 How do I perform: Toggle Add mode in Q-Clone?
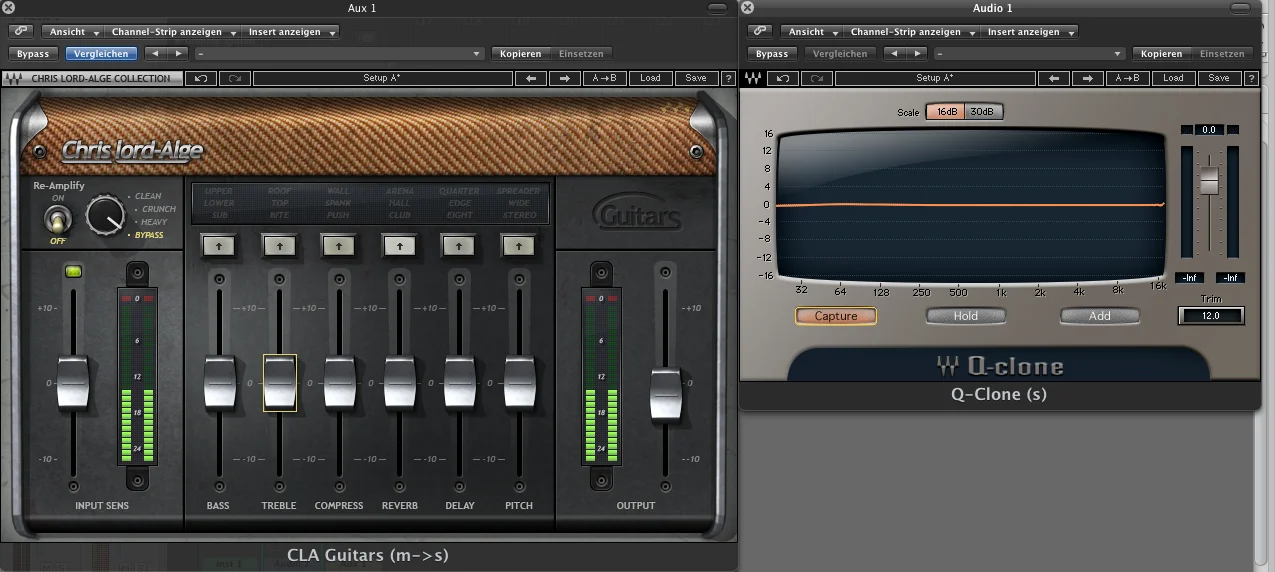tap(1100, 316)
